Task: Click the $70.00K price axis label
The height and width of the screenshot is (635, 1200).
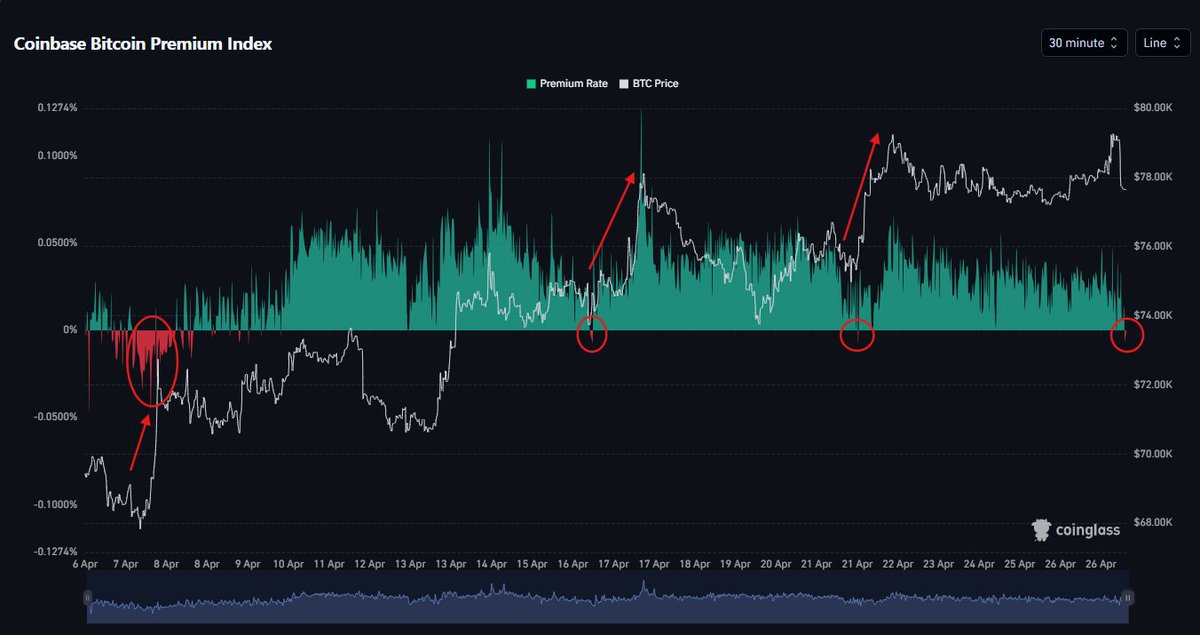Action: coord(1153,453)
